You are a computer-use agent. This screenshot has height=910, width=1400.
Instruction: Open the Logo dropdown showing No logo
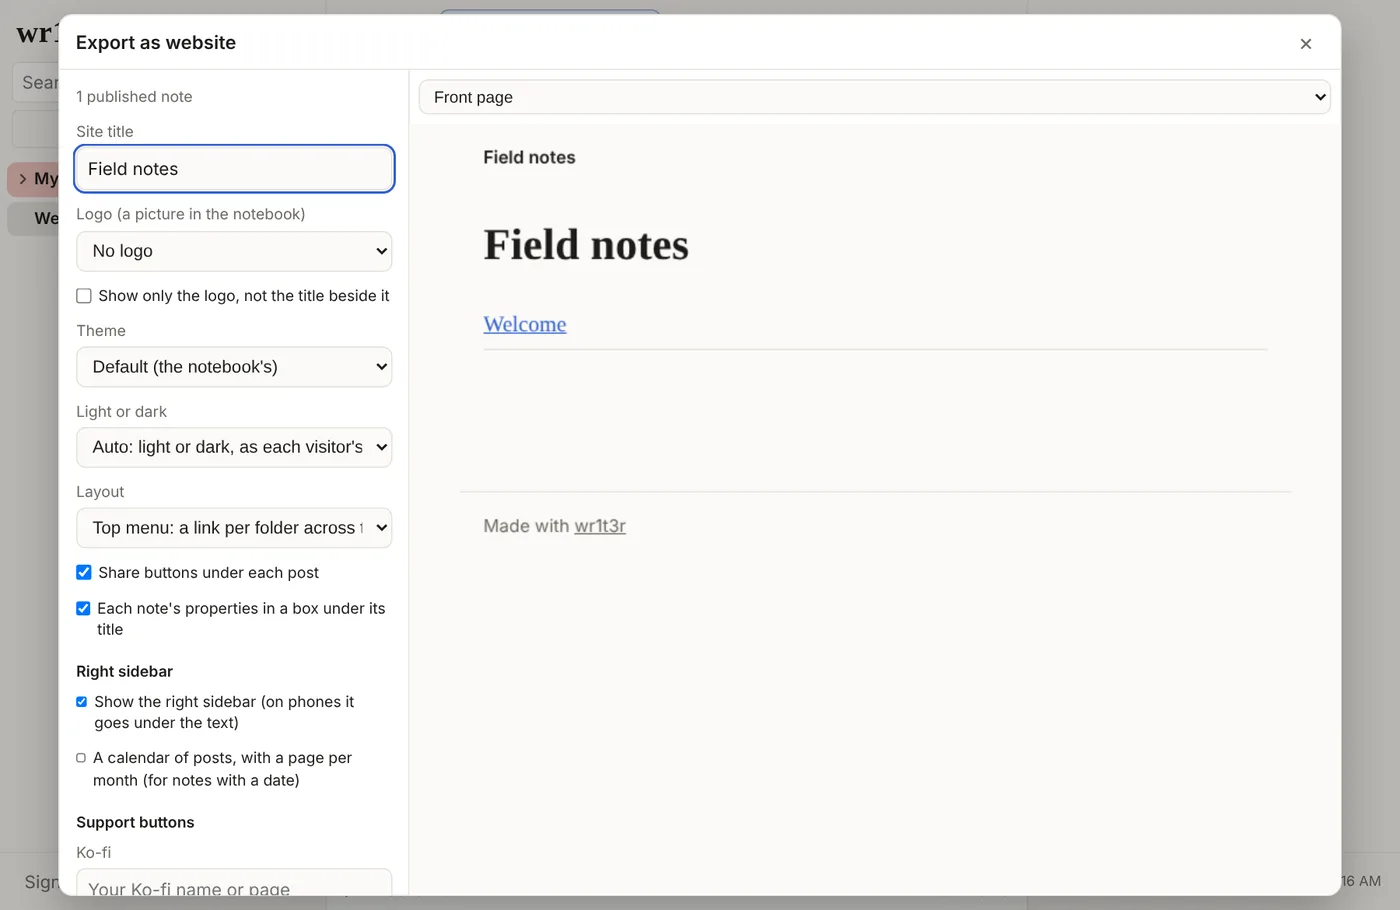click(x=234, y=251)
